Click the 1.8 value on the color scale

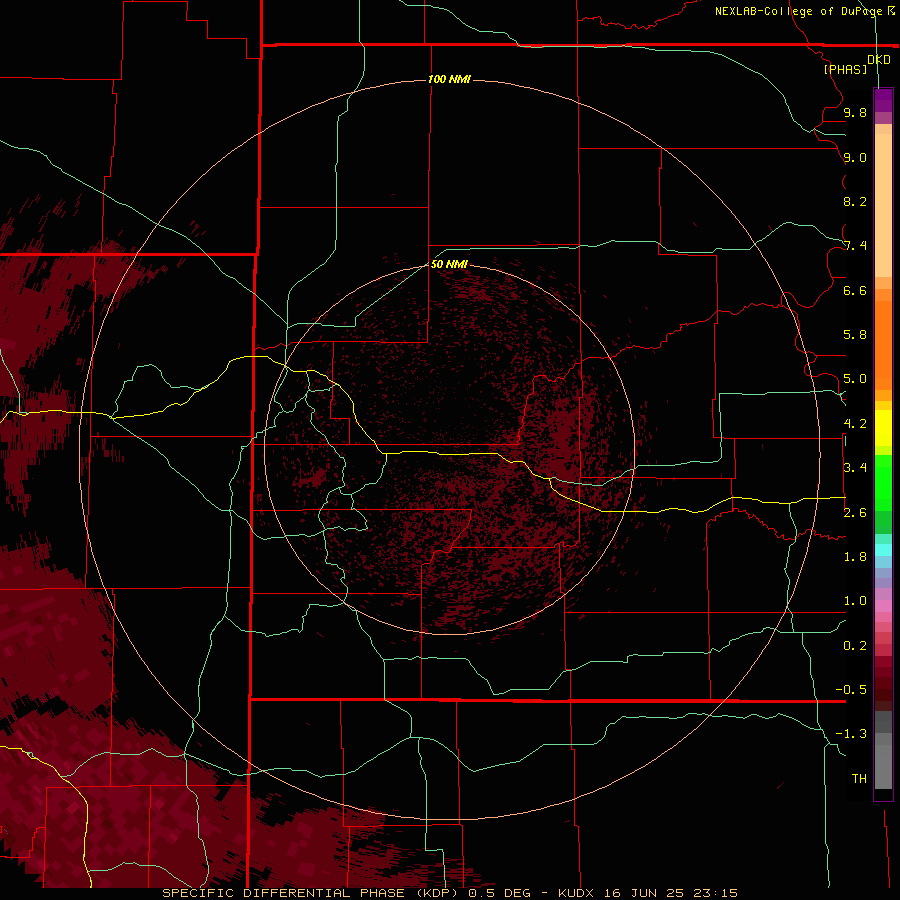(x=855, y=557)
